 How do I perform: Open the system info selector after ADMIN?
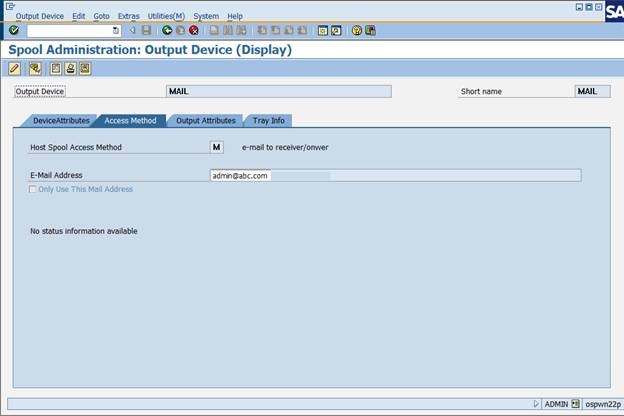[575, 404]
